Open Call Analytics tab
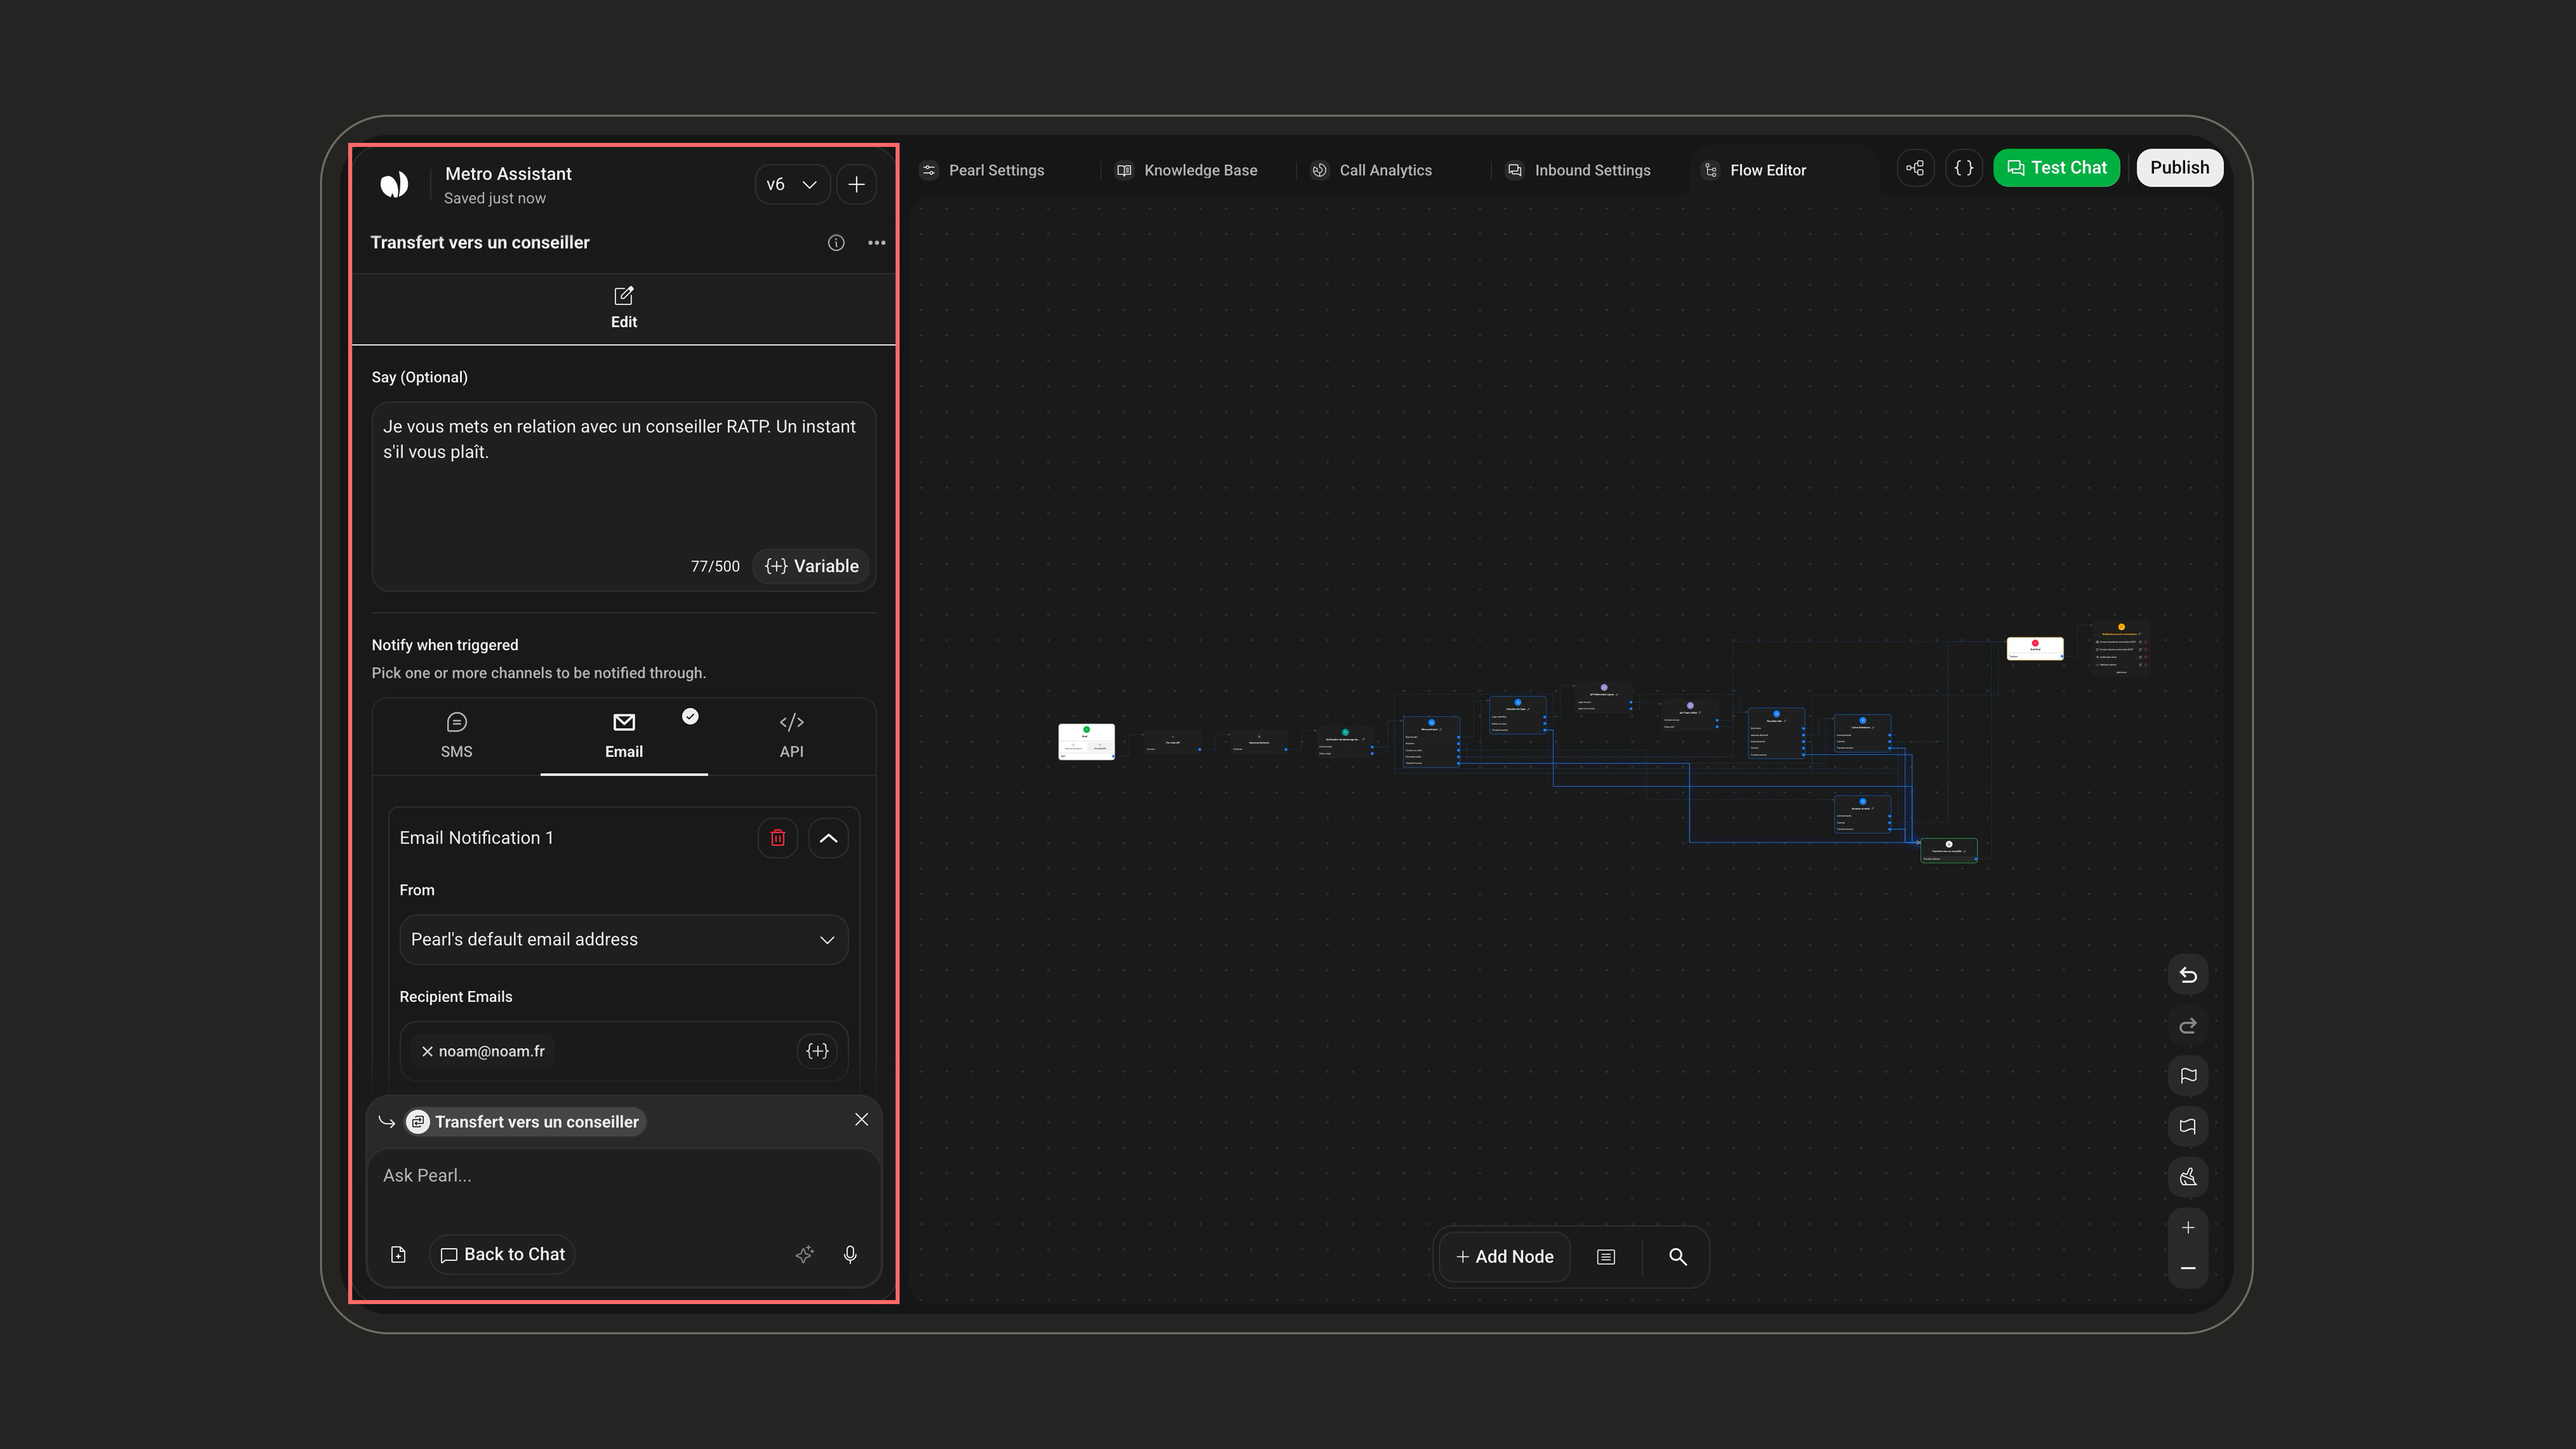 (1372, 170)
